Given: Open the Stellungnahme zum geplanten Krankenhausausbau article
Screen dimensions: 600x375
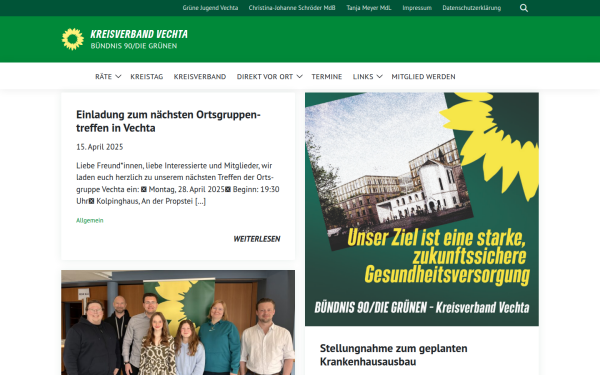Looking at the screenshot, I should (x=393, y=355).
